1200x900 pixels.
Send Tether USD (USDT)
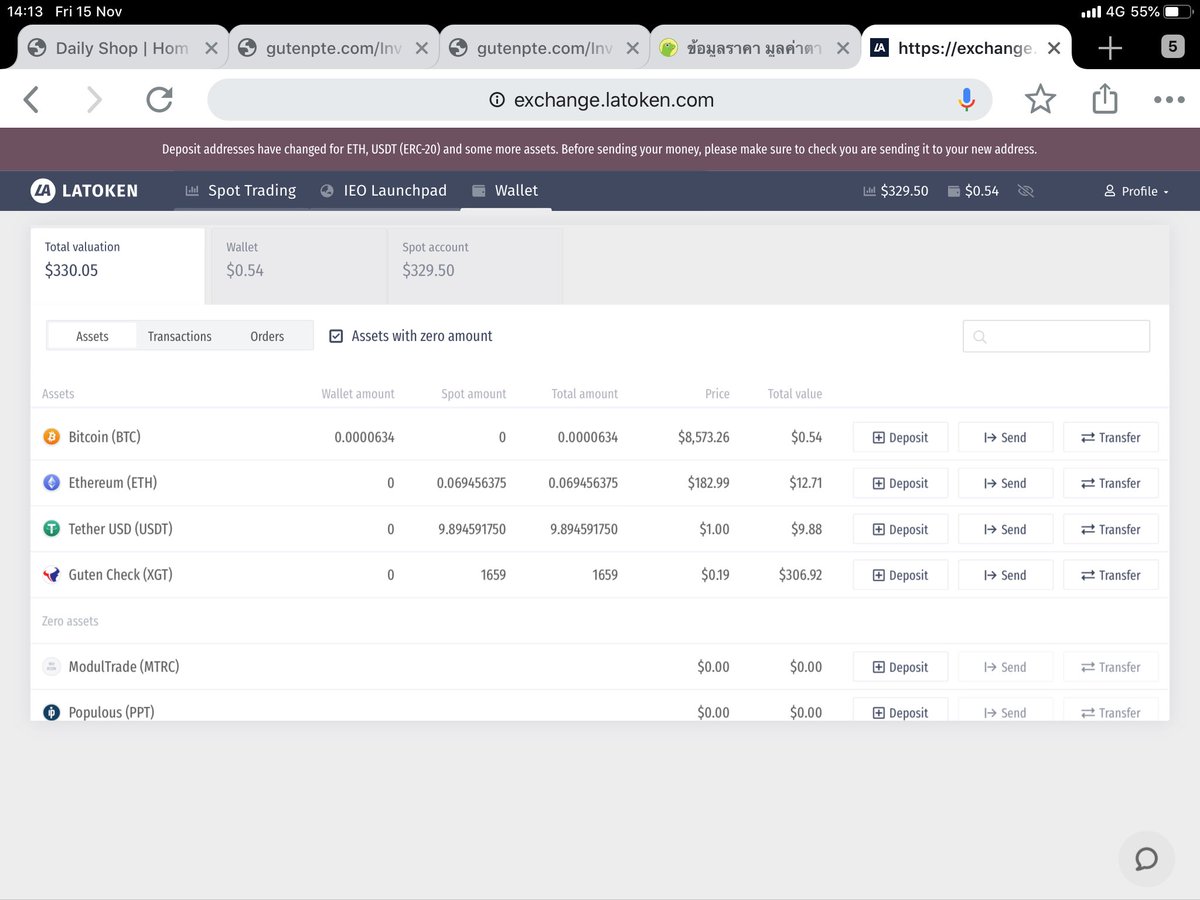[x=1005, y=529]
